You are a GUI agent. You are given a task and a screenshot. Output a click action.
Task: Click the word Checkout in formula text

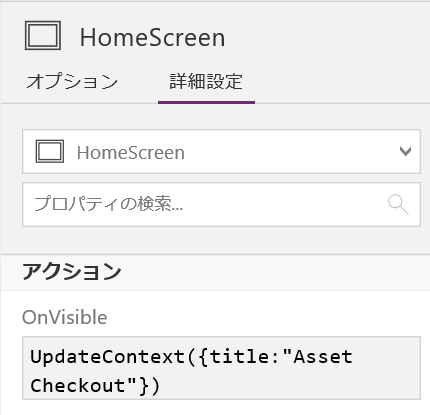[77, 385]
